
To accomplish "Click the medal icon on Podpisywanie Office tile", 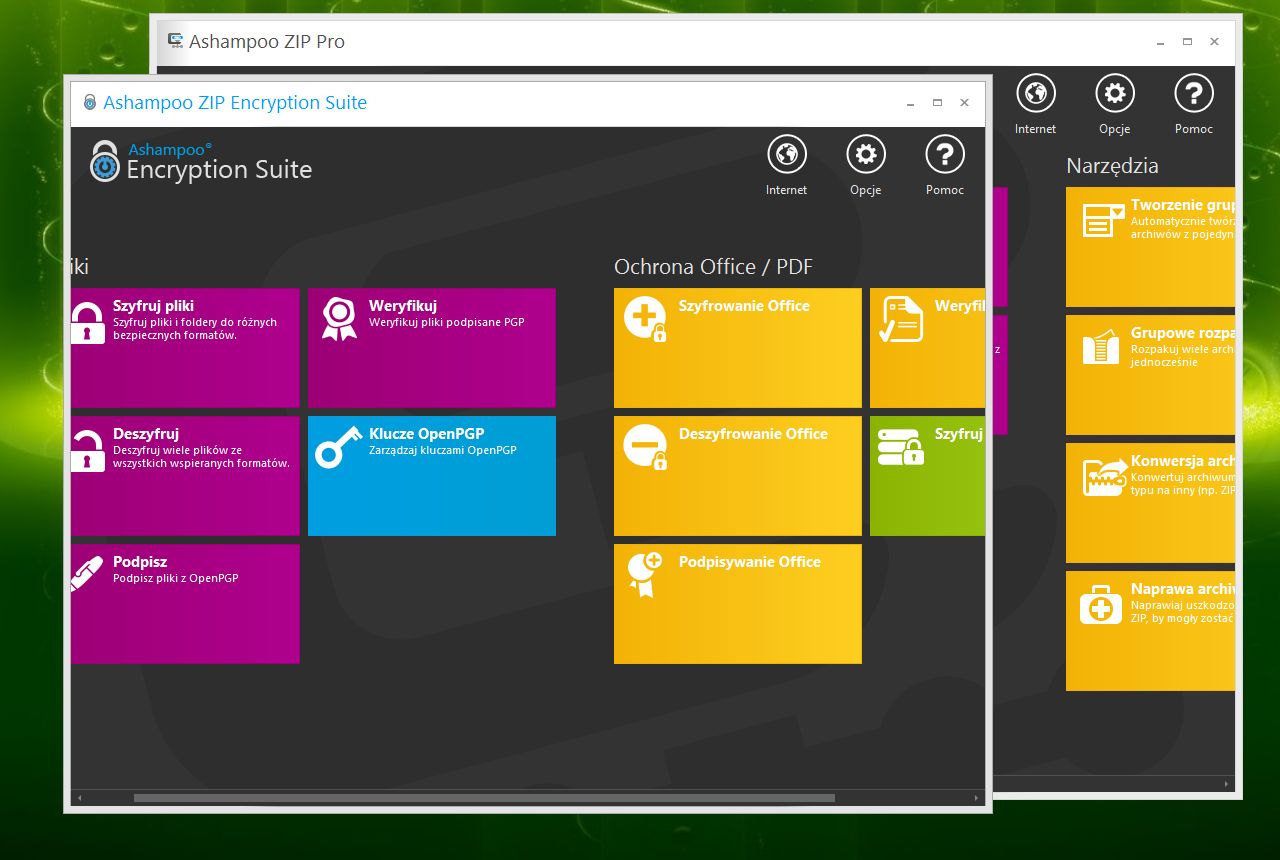I will coord(645,574).
